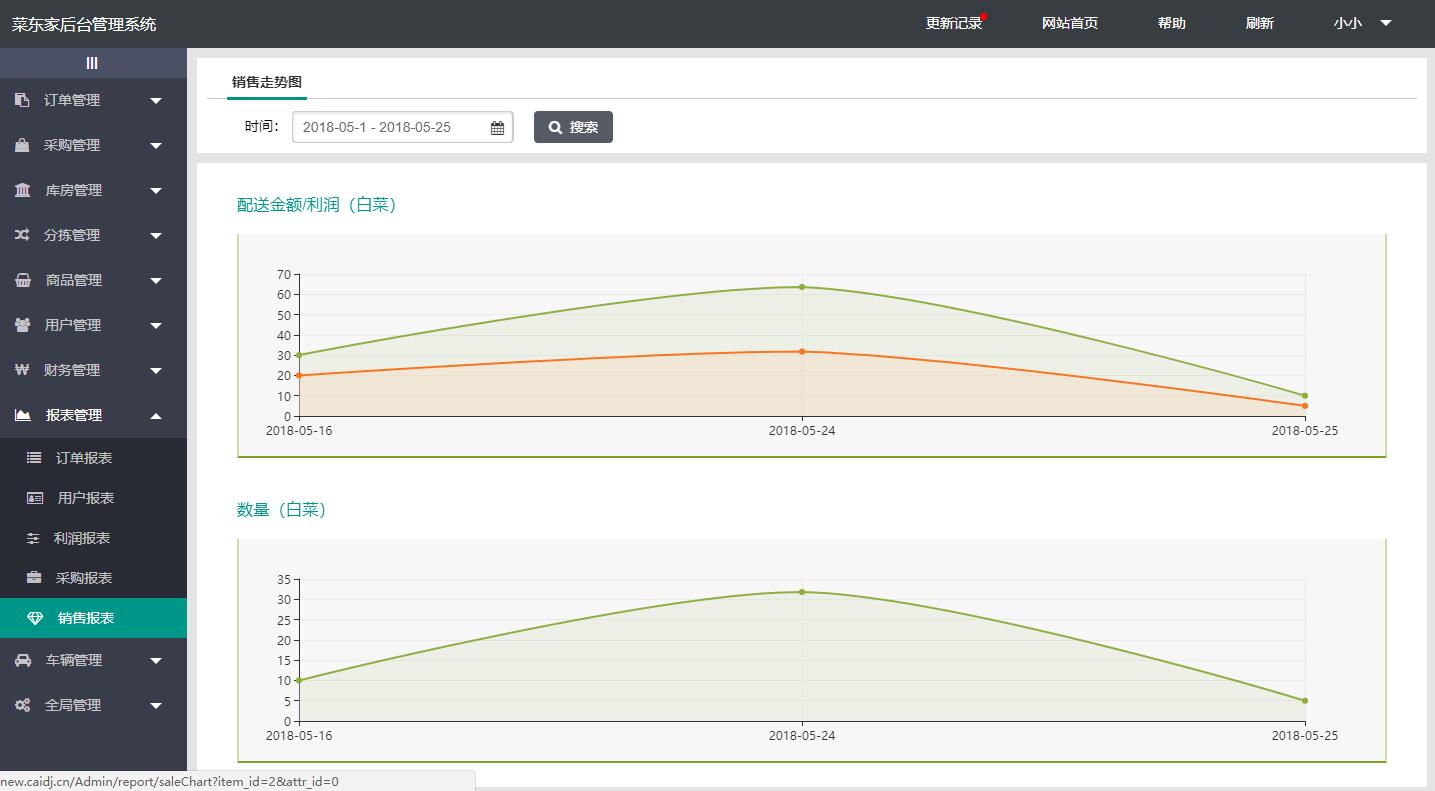Click the calendar icon in date field
This screenshot has width=1435, height=791.
(x=497, y=128)
